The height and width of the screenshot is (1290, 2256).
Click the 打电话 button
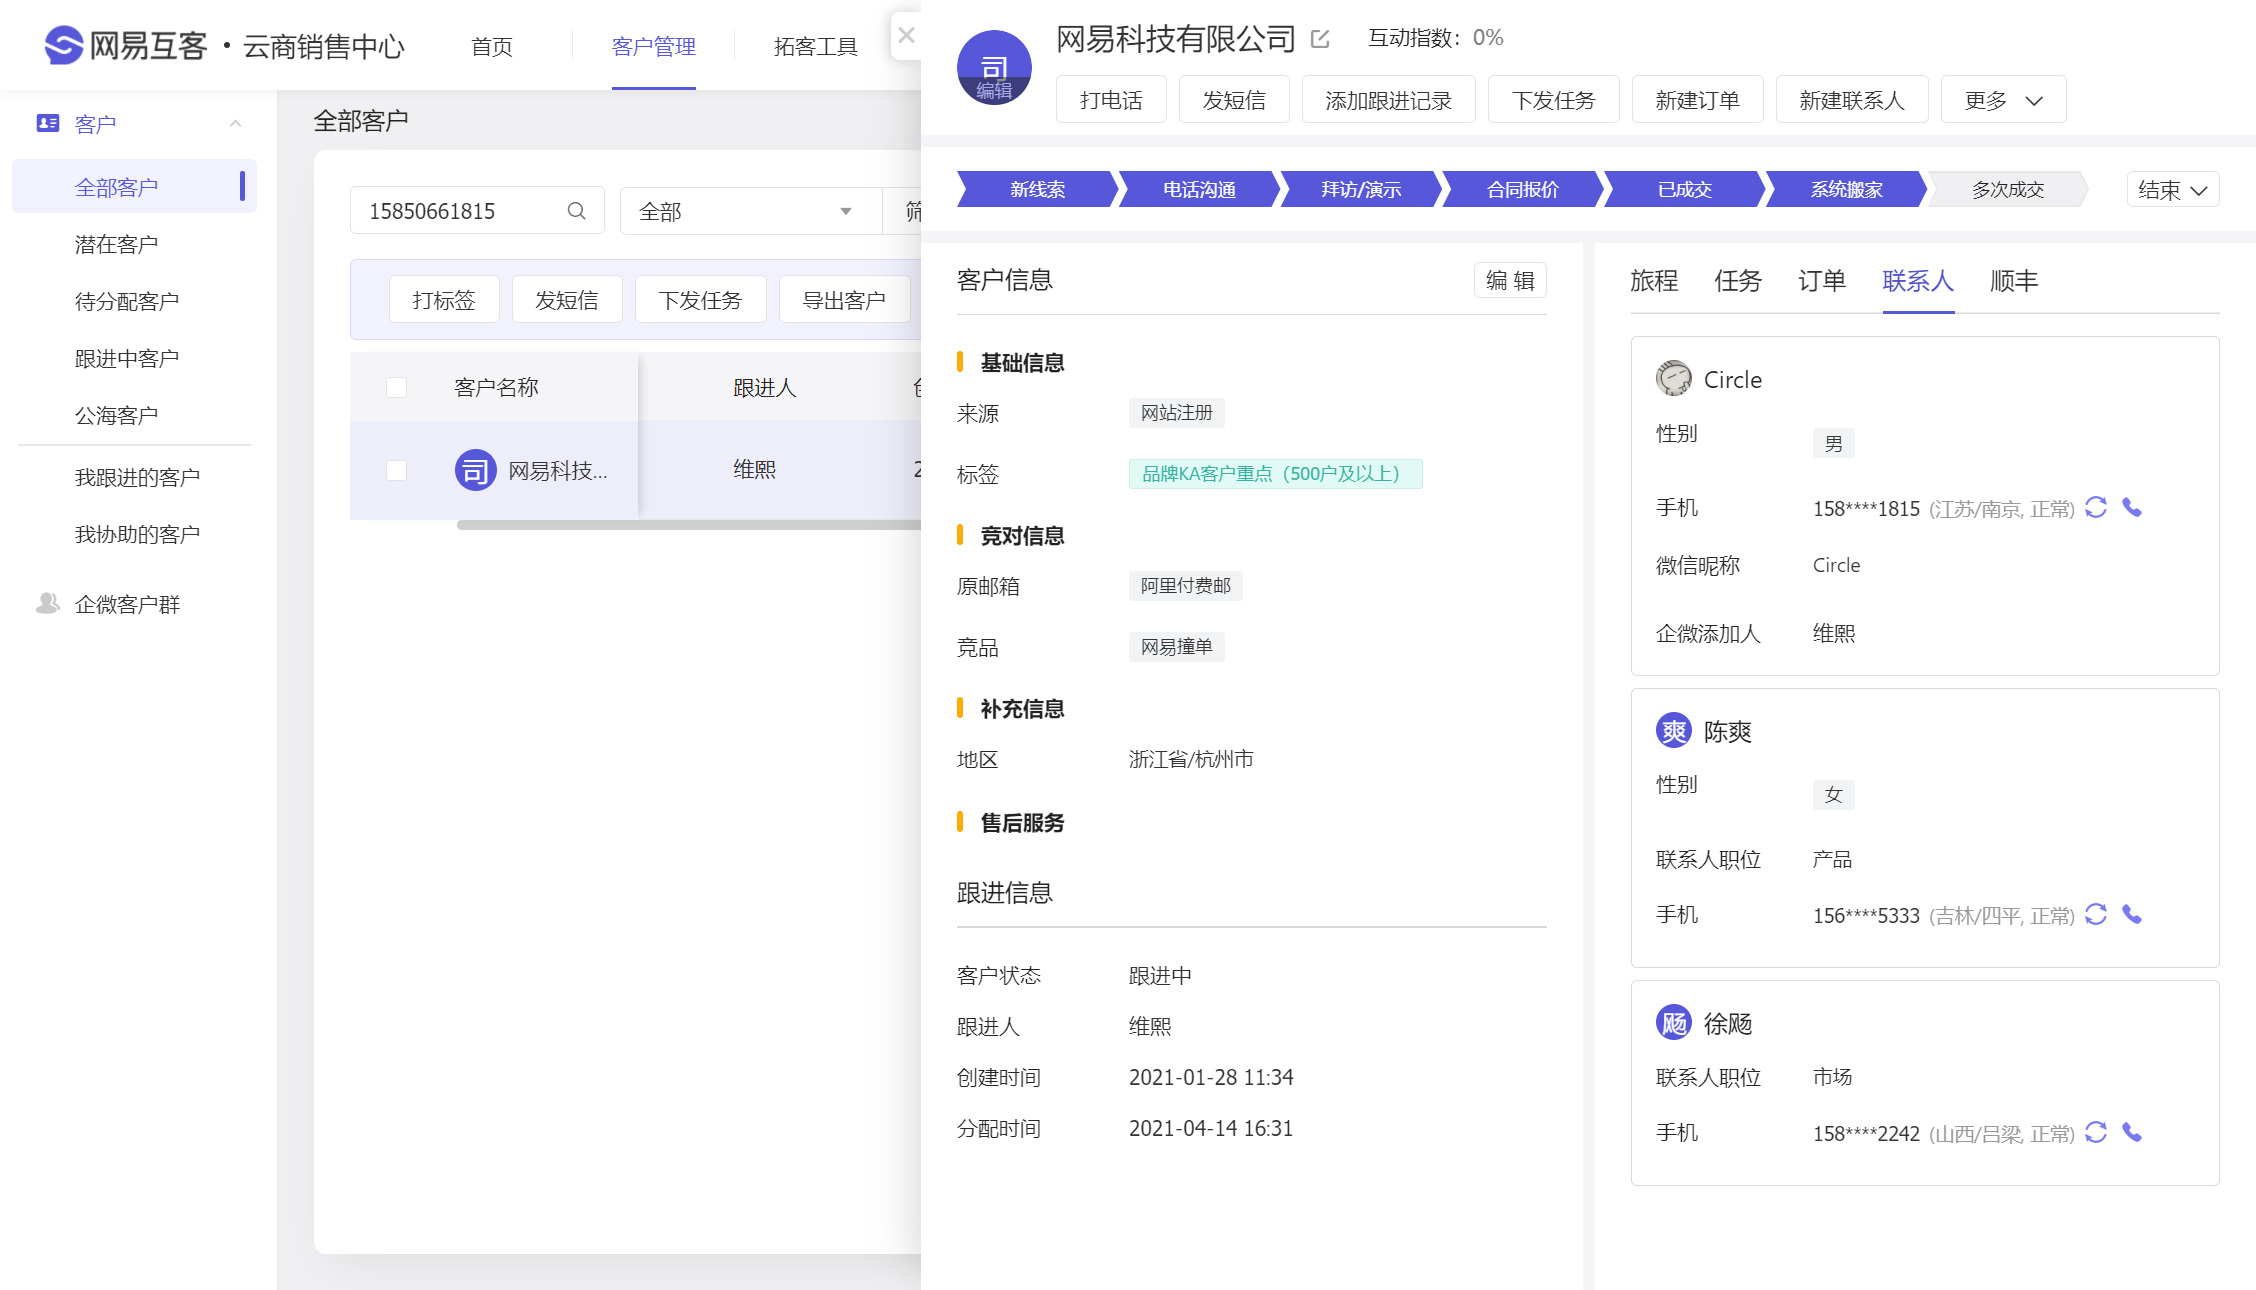pyautogui.click(x=1111, y=100)
